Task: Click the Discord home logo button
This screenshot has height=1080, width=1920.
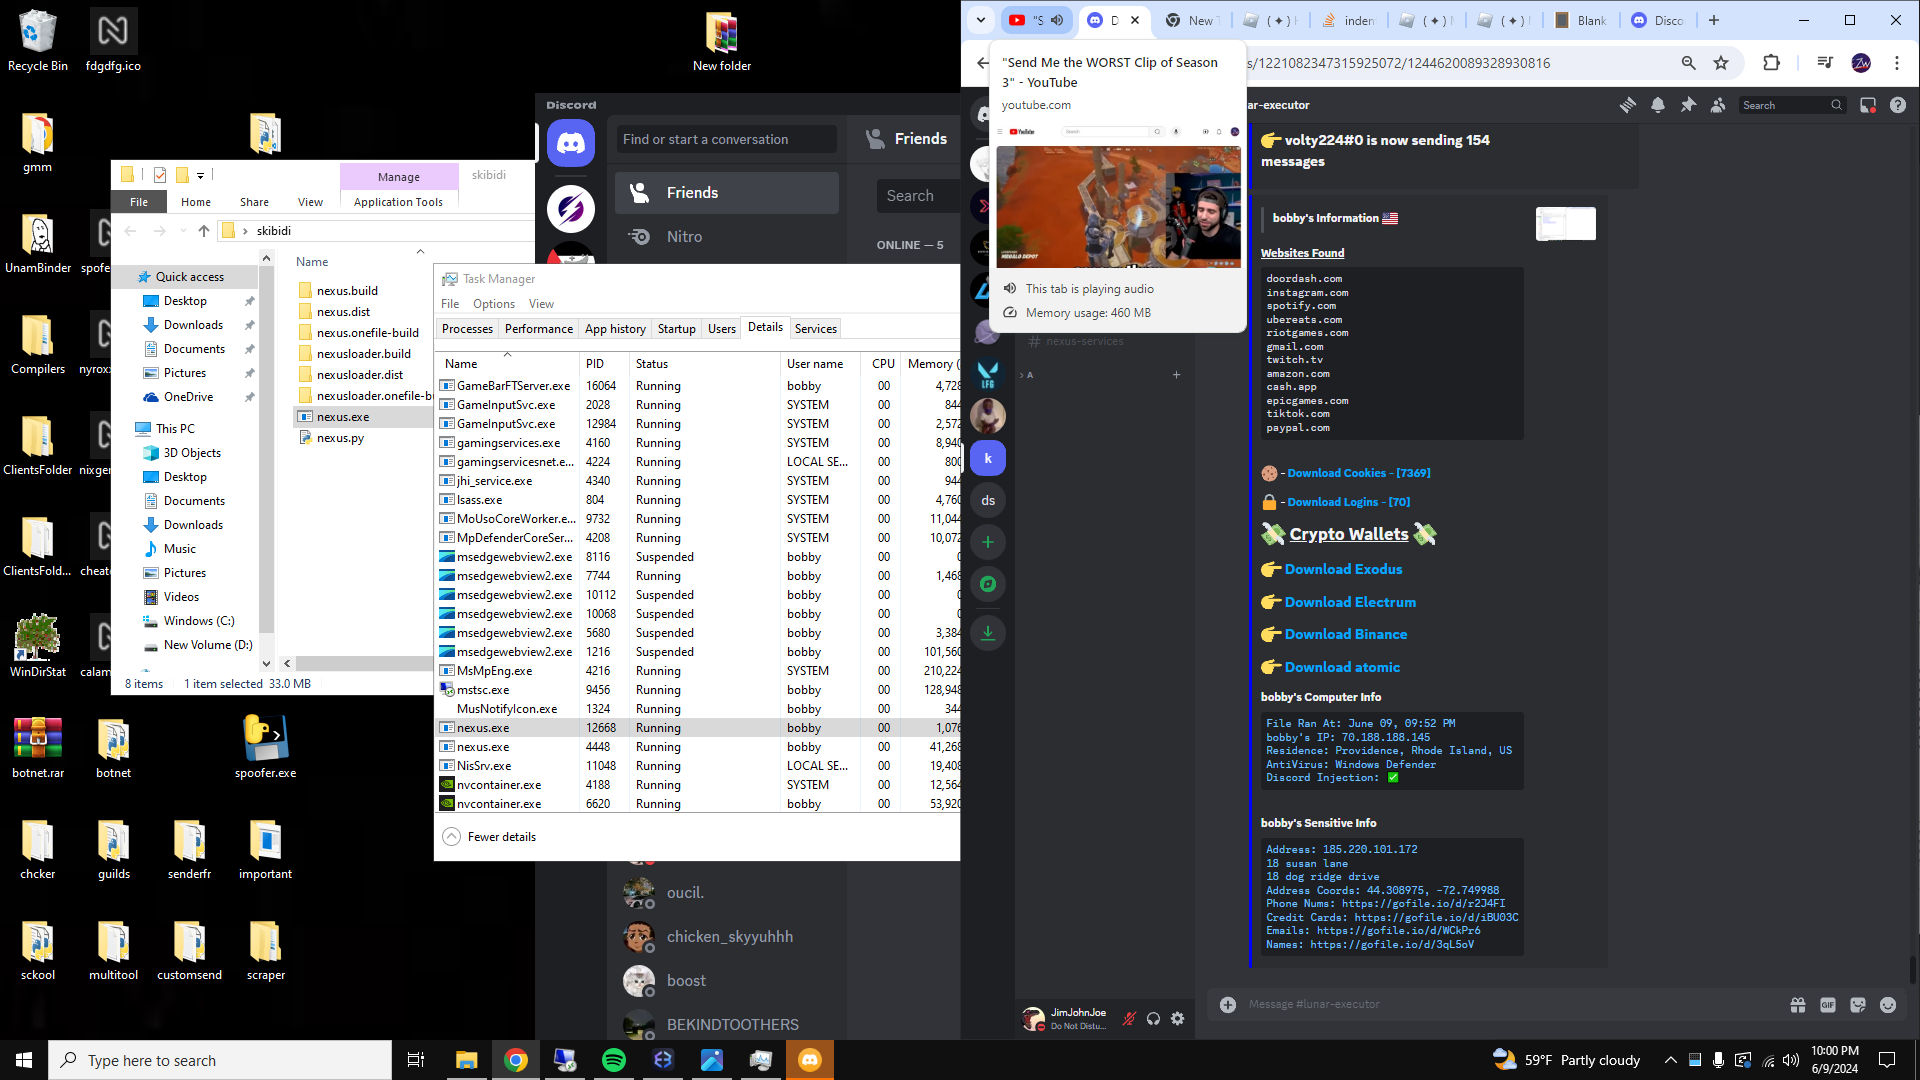Action: tap(571, 144)
